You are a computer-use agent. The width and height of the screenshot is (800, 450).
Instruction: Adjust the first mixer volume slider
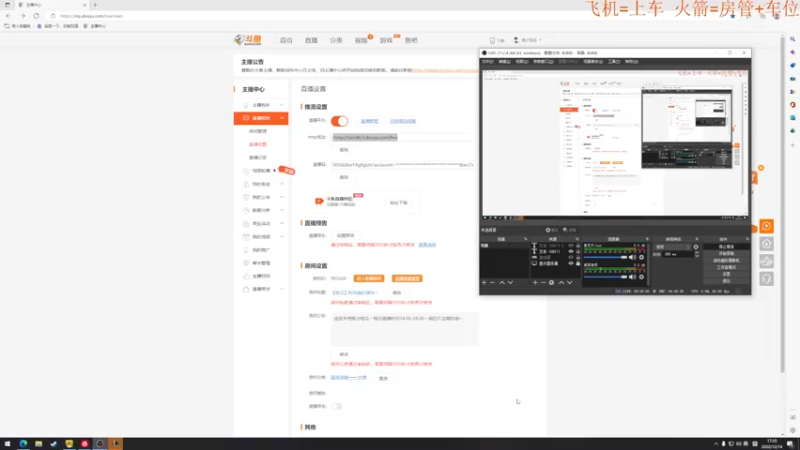pos(606,258)
